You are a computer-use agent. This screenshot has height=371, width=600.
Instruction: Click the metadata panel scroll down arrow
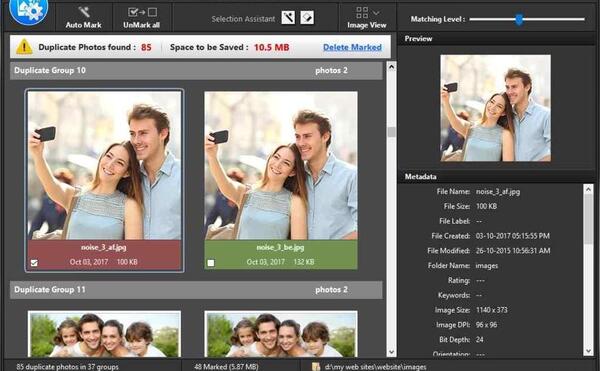(x=589, y=350)
